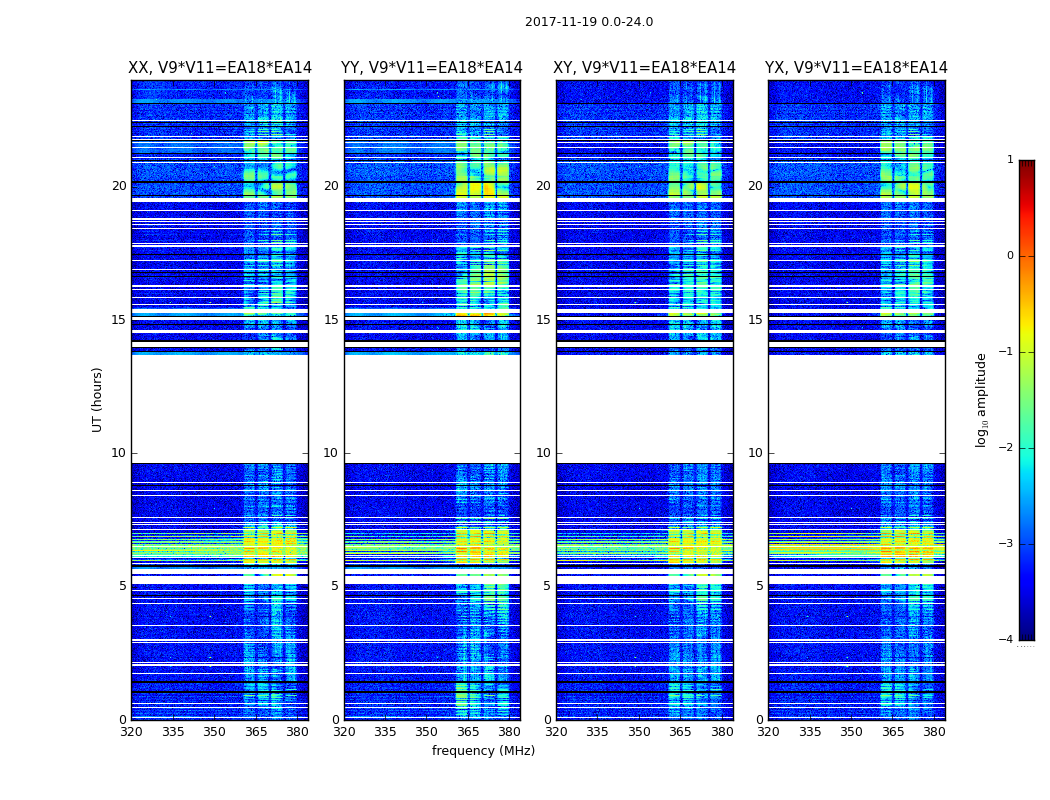This screenshot has width=1050, height=800.
Task: Click the 350 tick label under the YY panel
Action: pos(427,732)
